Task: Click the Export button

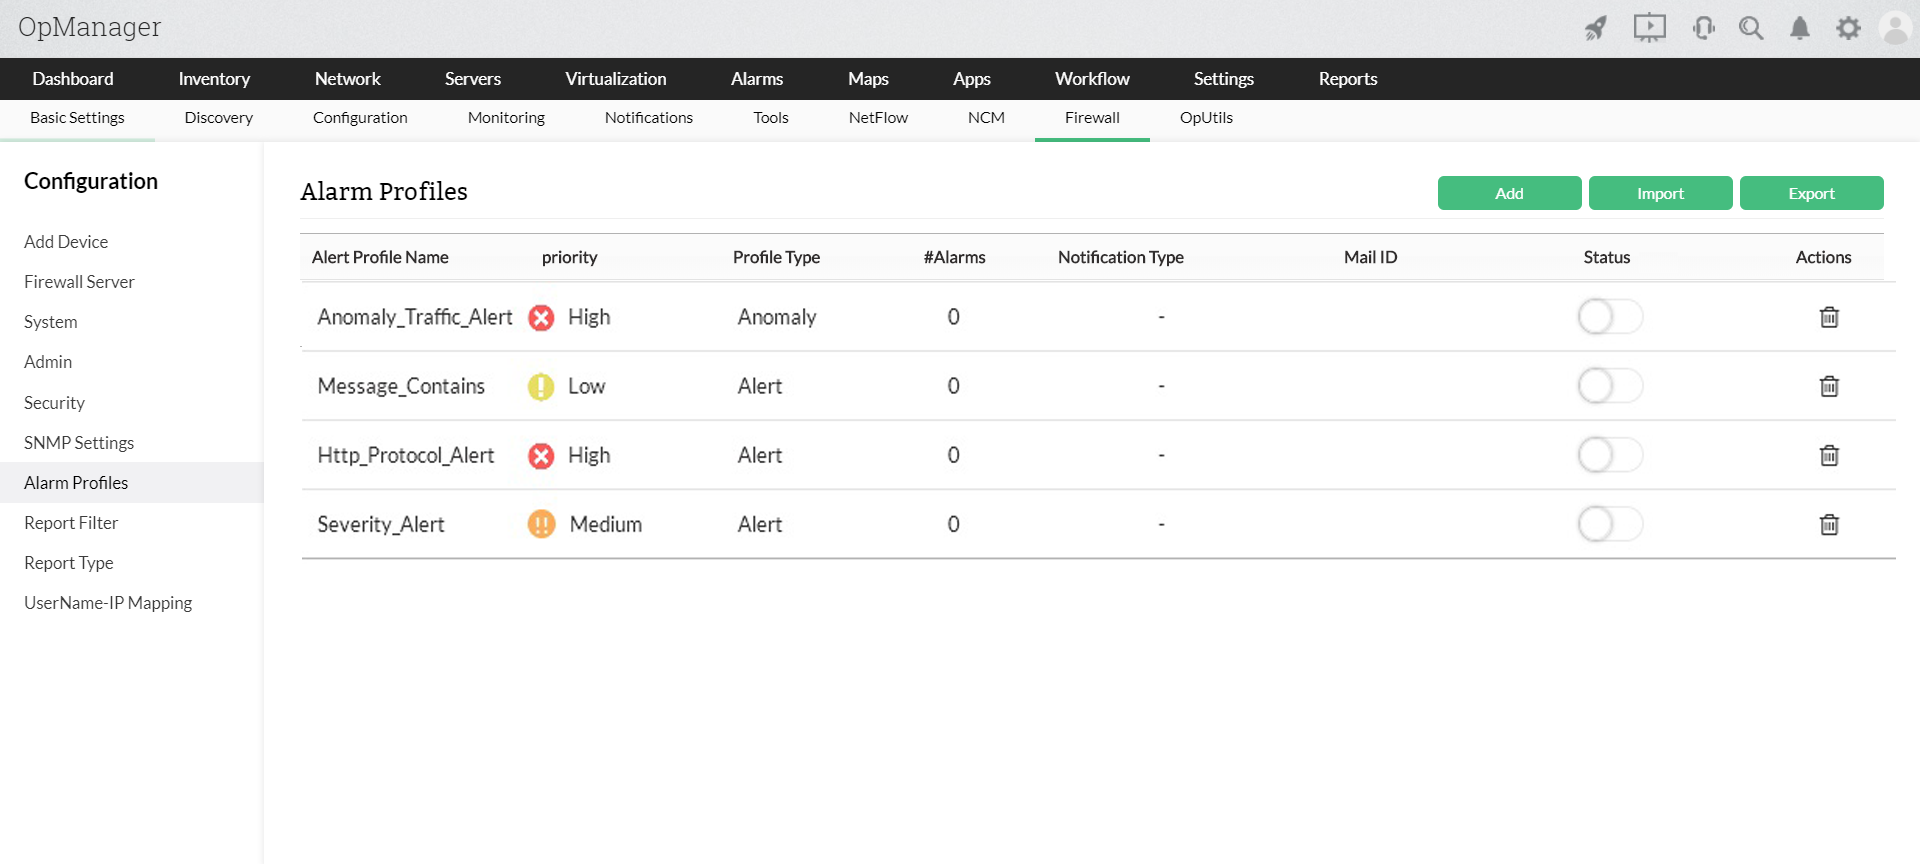Action: [x=1811, y=193]
